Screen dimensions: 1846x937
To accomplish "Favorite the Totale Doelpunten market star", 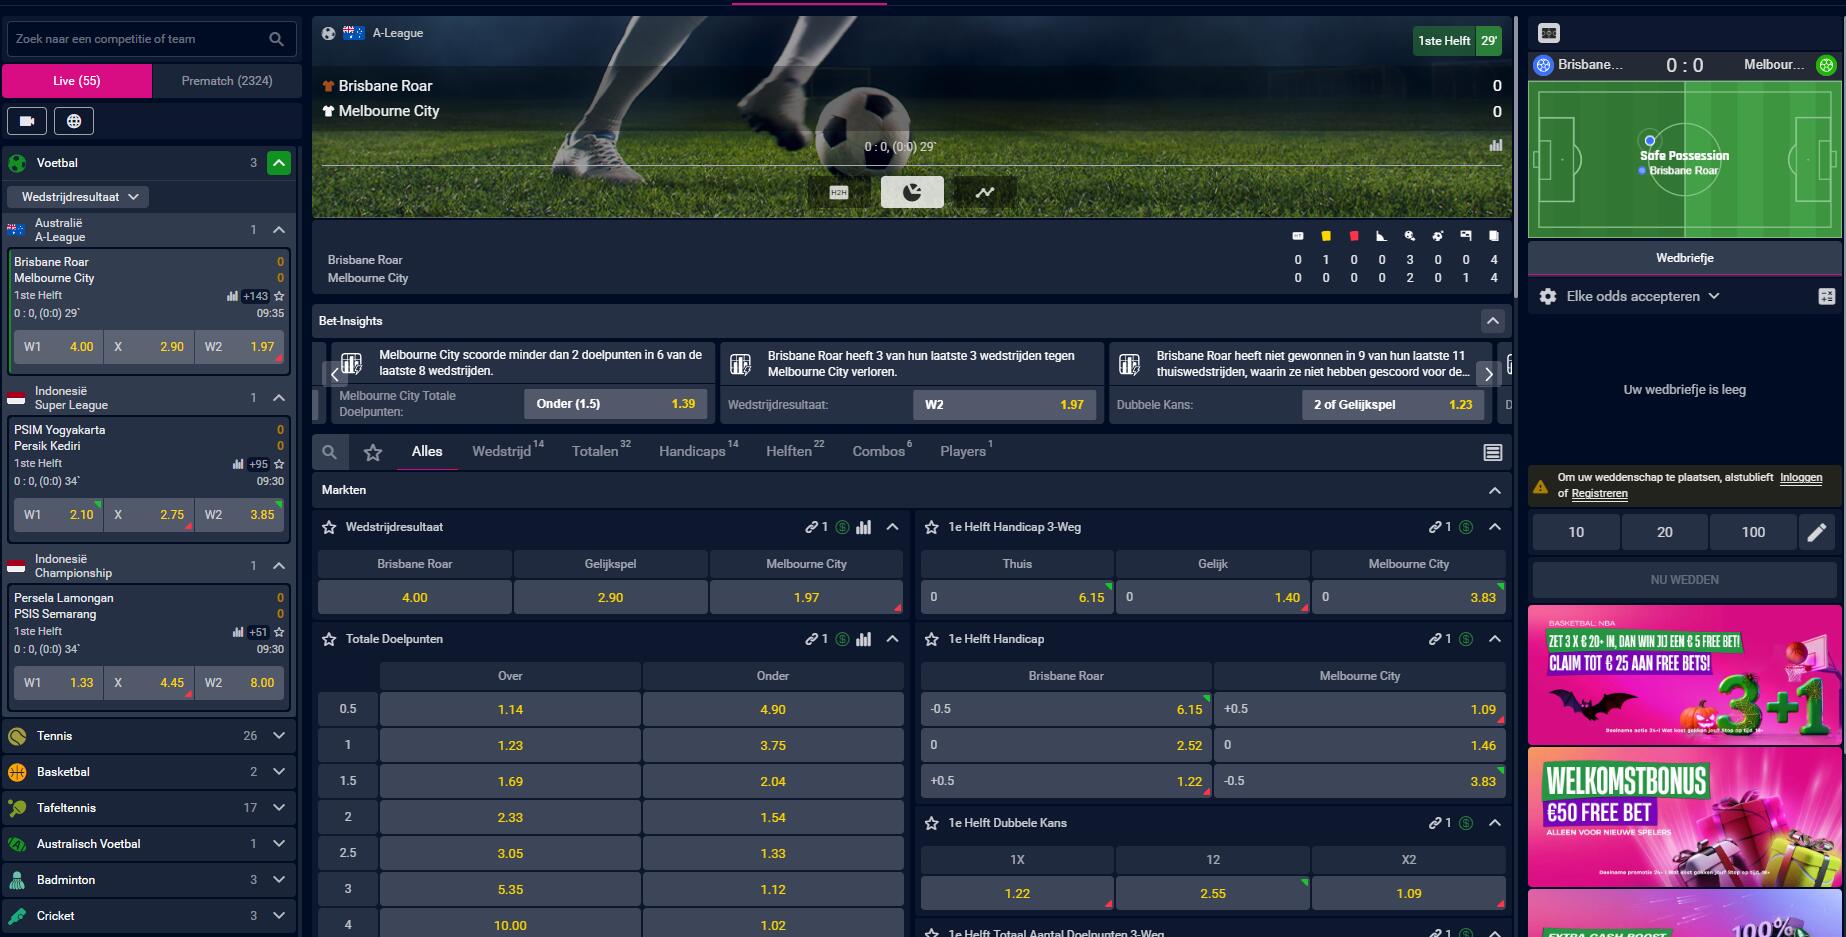I will (x=329, y=639).
